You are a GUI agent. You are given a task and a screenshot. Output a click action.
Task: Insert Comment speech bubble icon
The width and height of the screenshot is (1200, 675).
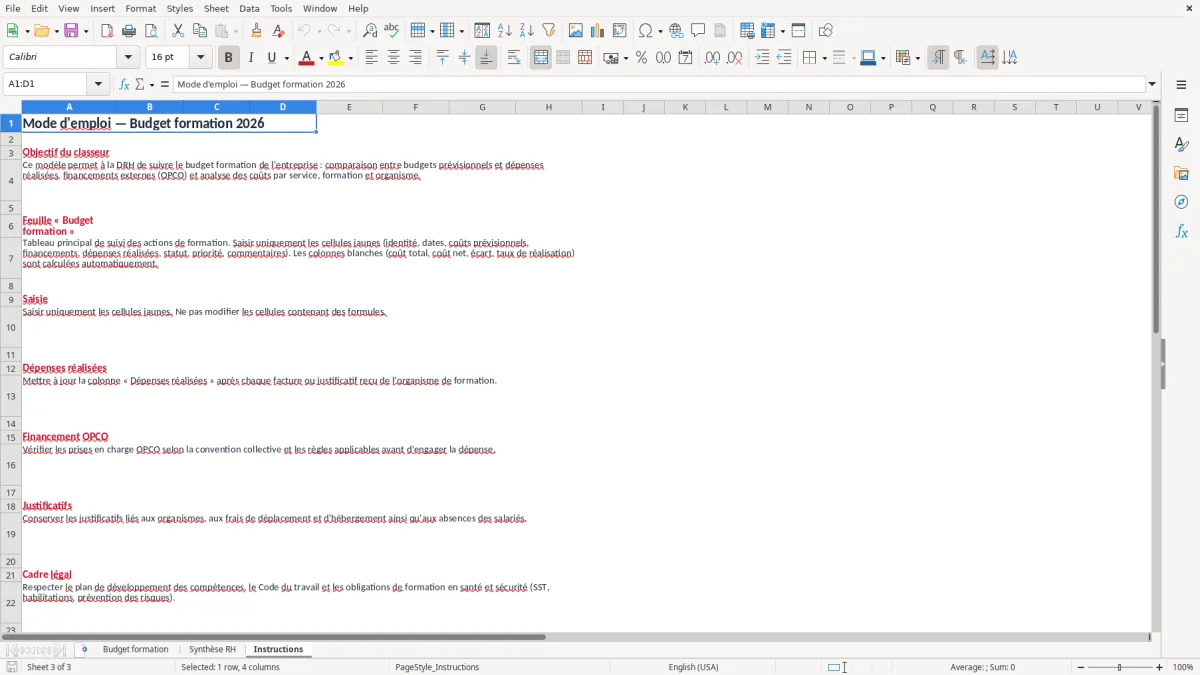698,31
